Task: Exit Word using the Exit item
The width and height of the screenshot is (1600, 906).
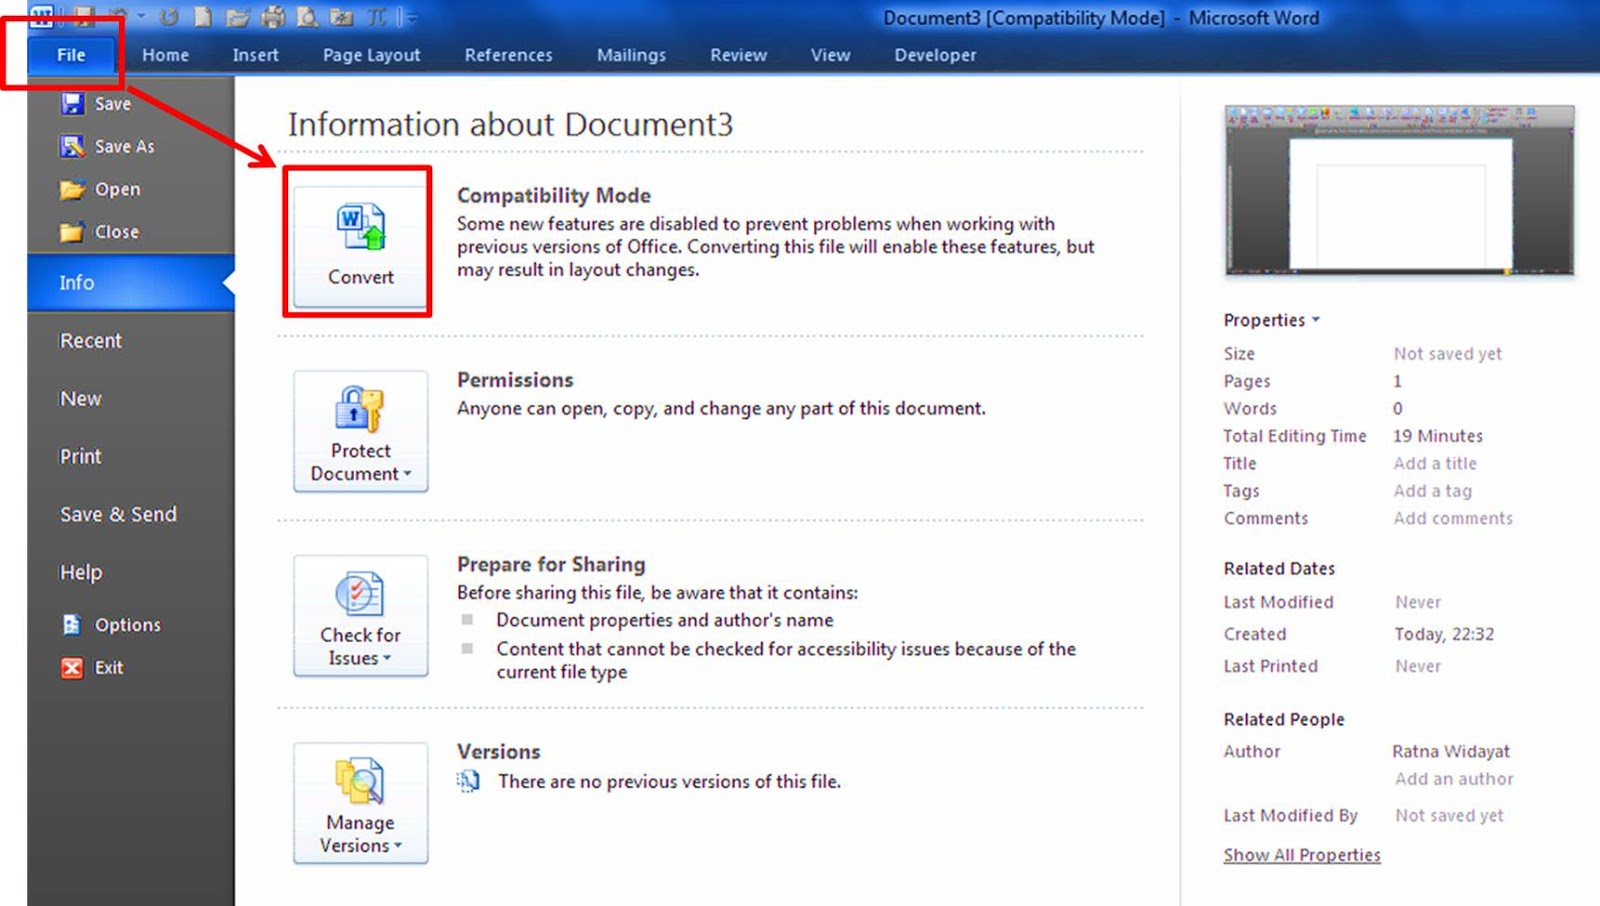Action: 92,667
